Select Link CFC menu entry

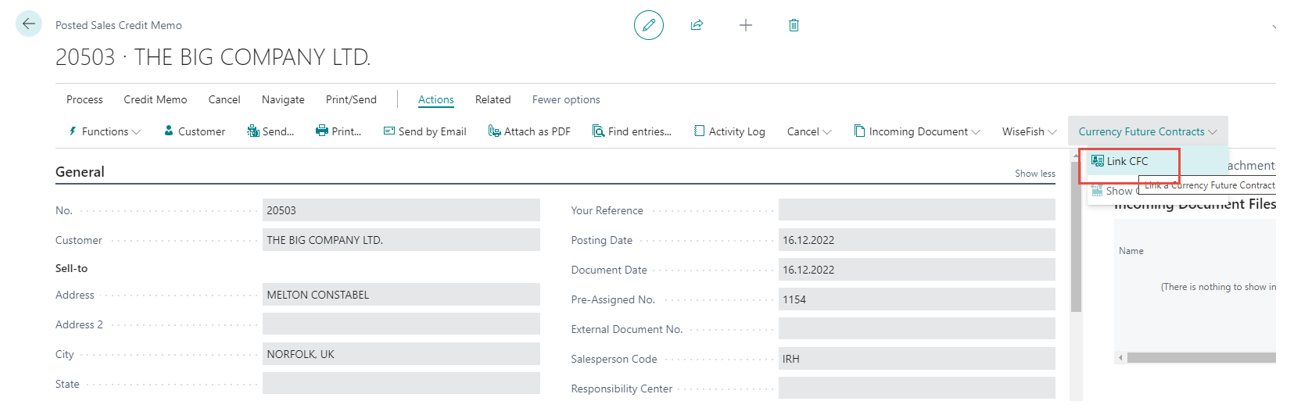[x=1127, y=161]
